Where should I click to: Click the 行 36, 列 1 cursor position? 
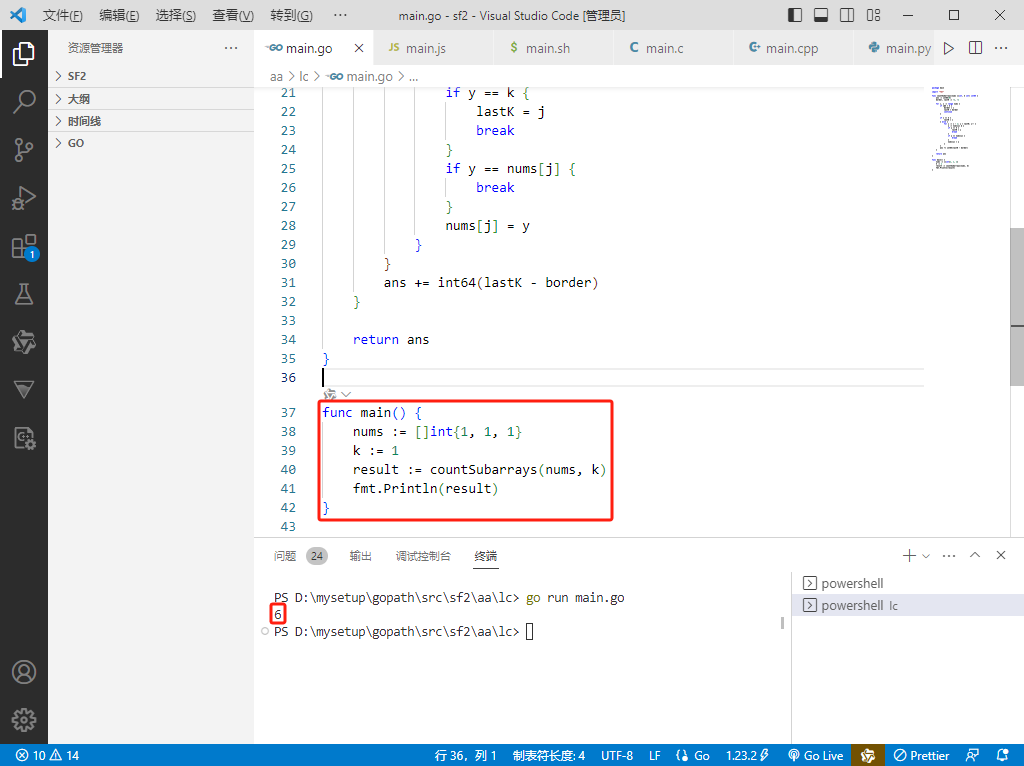click(466, 756)
